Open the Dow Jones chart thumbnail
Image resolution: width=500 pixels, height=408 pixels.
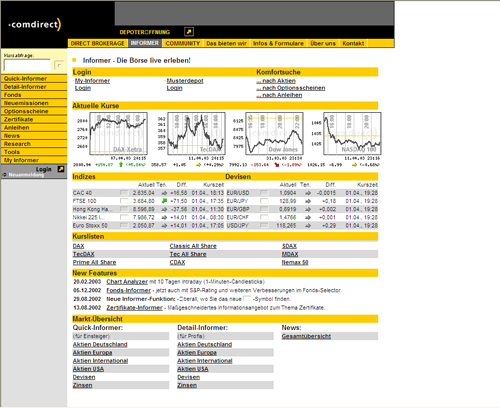[x=274, y=134]
